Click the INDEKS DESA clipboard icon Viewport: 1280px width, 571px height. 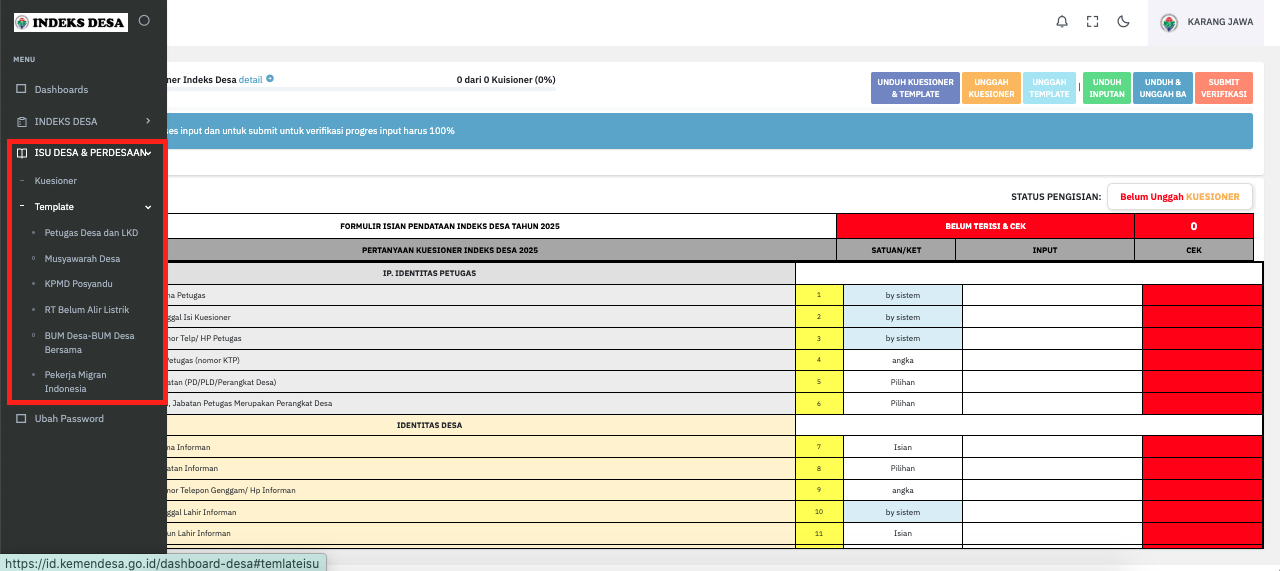[x=21, y=121]
